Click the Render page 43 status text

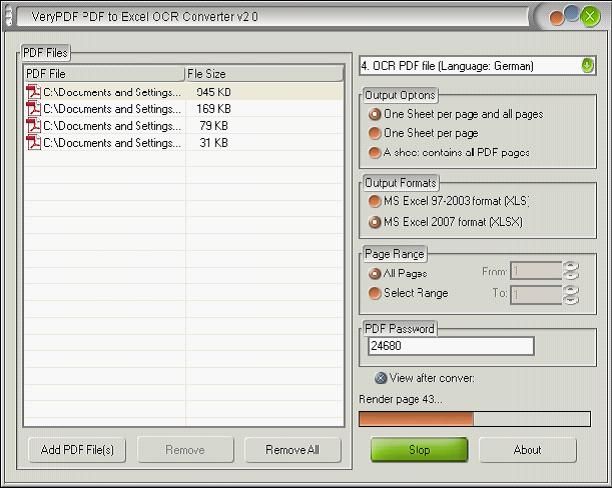tap(400, 399)
